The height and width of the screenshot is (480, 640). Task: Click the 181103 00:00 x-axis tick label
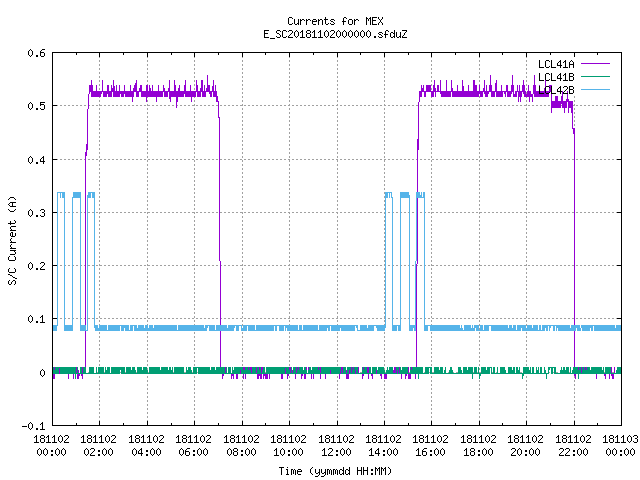(x=620, y=446)
